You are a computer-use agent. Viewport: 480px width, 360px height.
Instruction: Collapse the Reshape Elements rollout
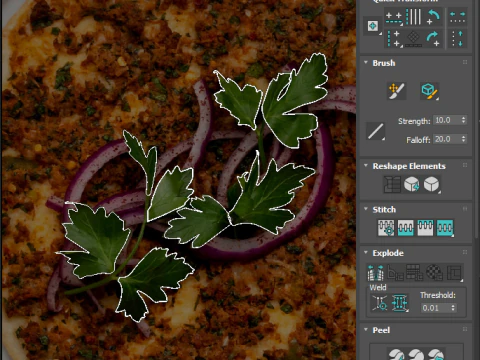click(366, 166)
